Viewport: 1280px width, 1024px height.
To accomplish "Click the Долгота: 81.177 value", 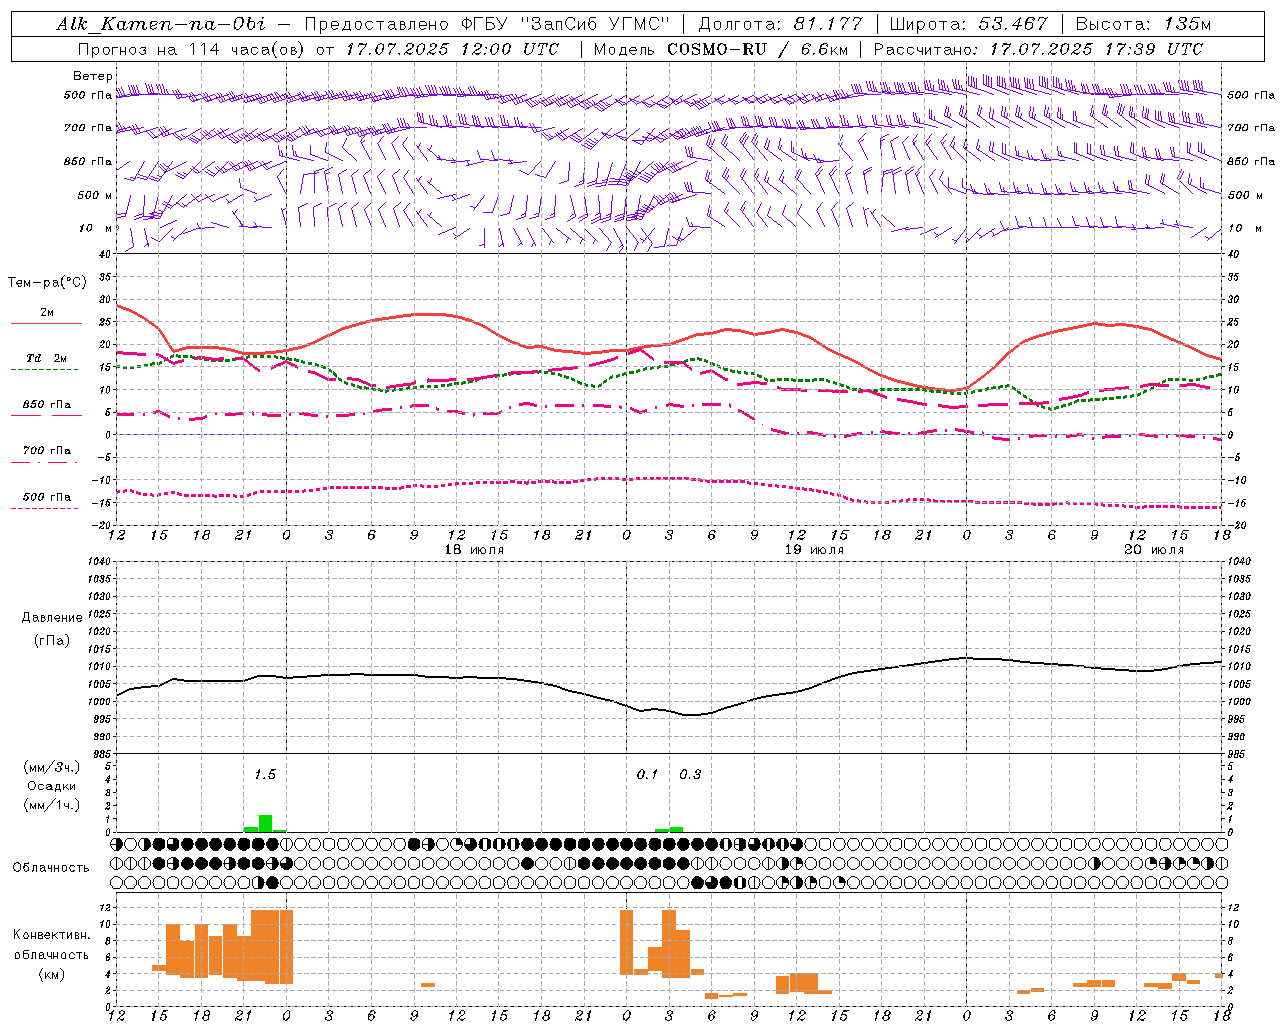I will tap(780, 24).
